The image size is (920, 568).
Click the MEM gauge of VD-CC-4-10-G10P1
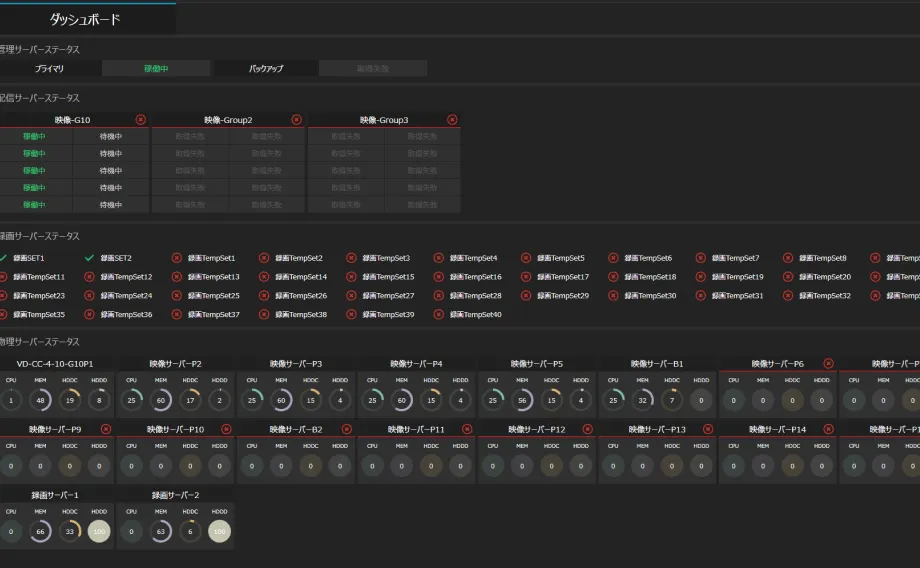[x=40, y=401]
